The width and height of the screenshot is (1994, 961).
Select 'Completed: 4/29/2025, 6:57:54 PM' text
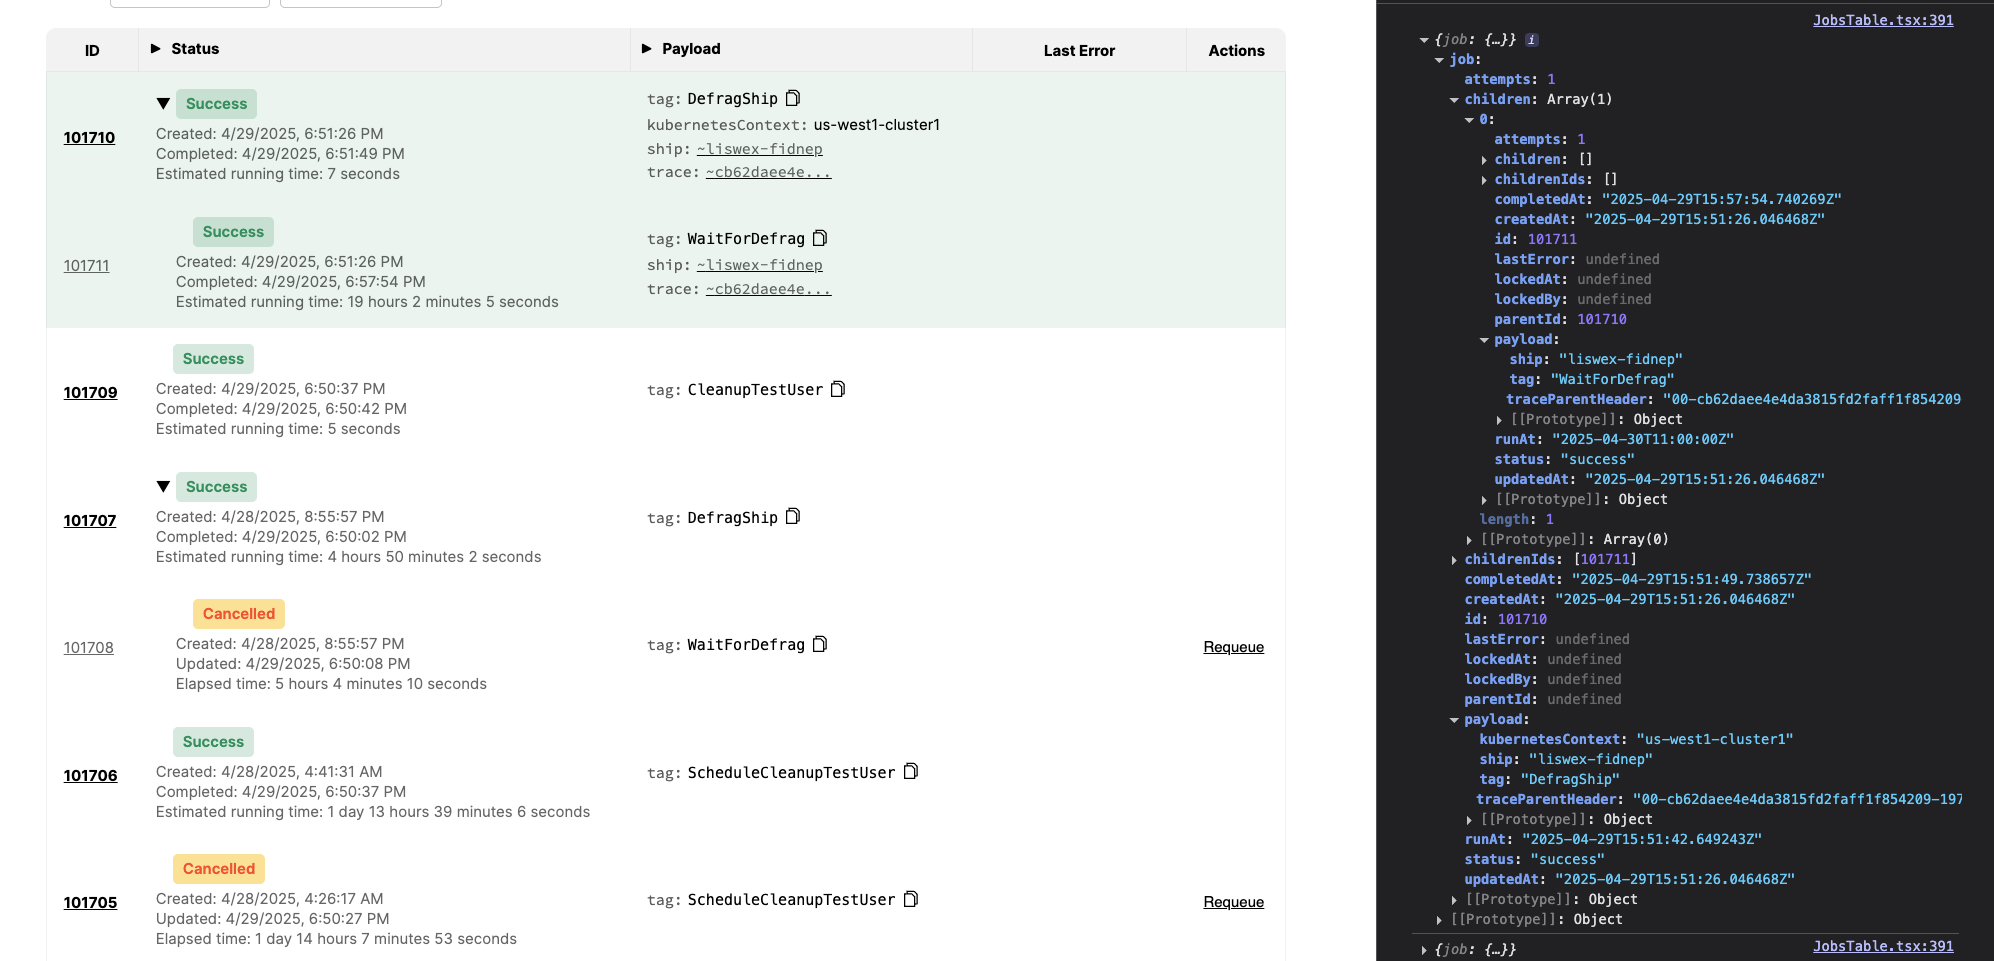click(x=301, y=282)
